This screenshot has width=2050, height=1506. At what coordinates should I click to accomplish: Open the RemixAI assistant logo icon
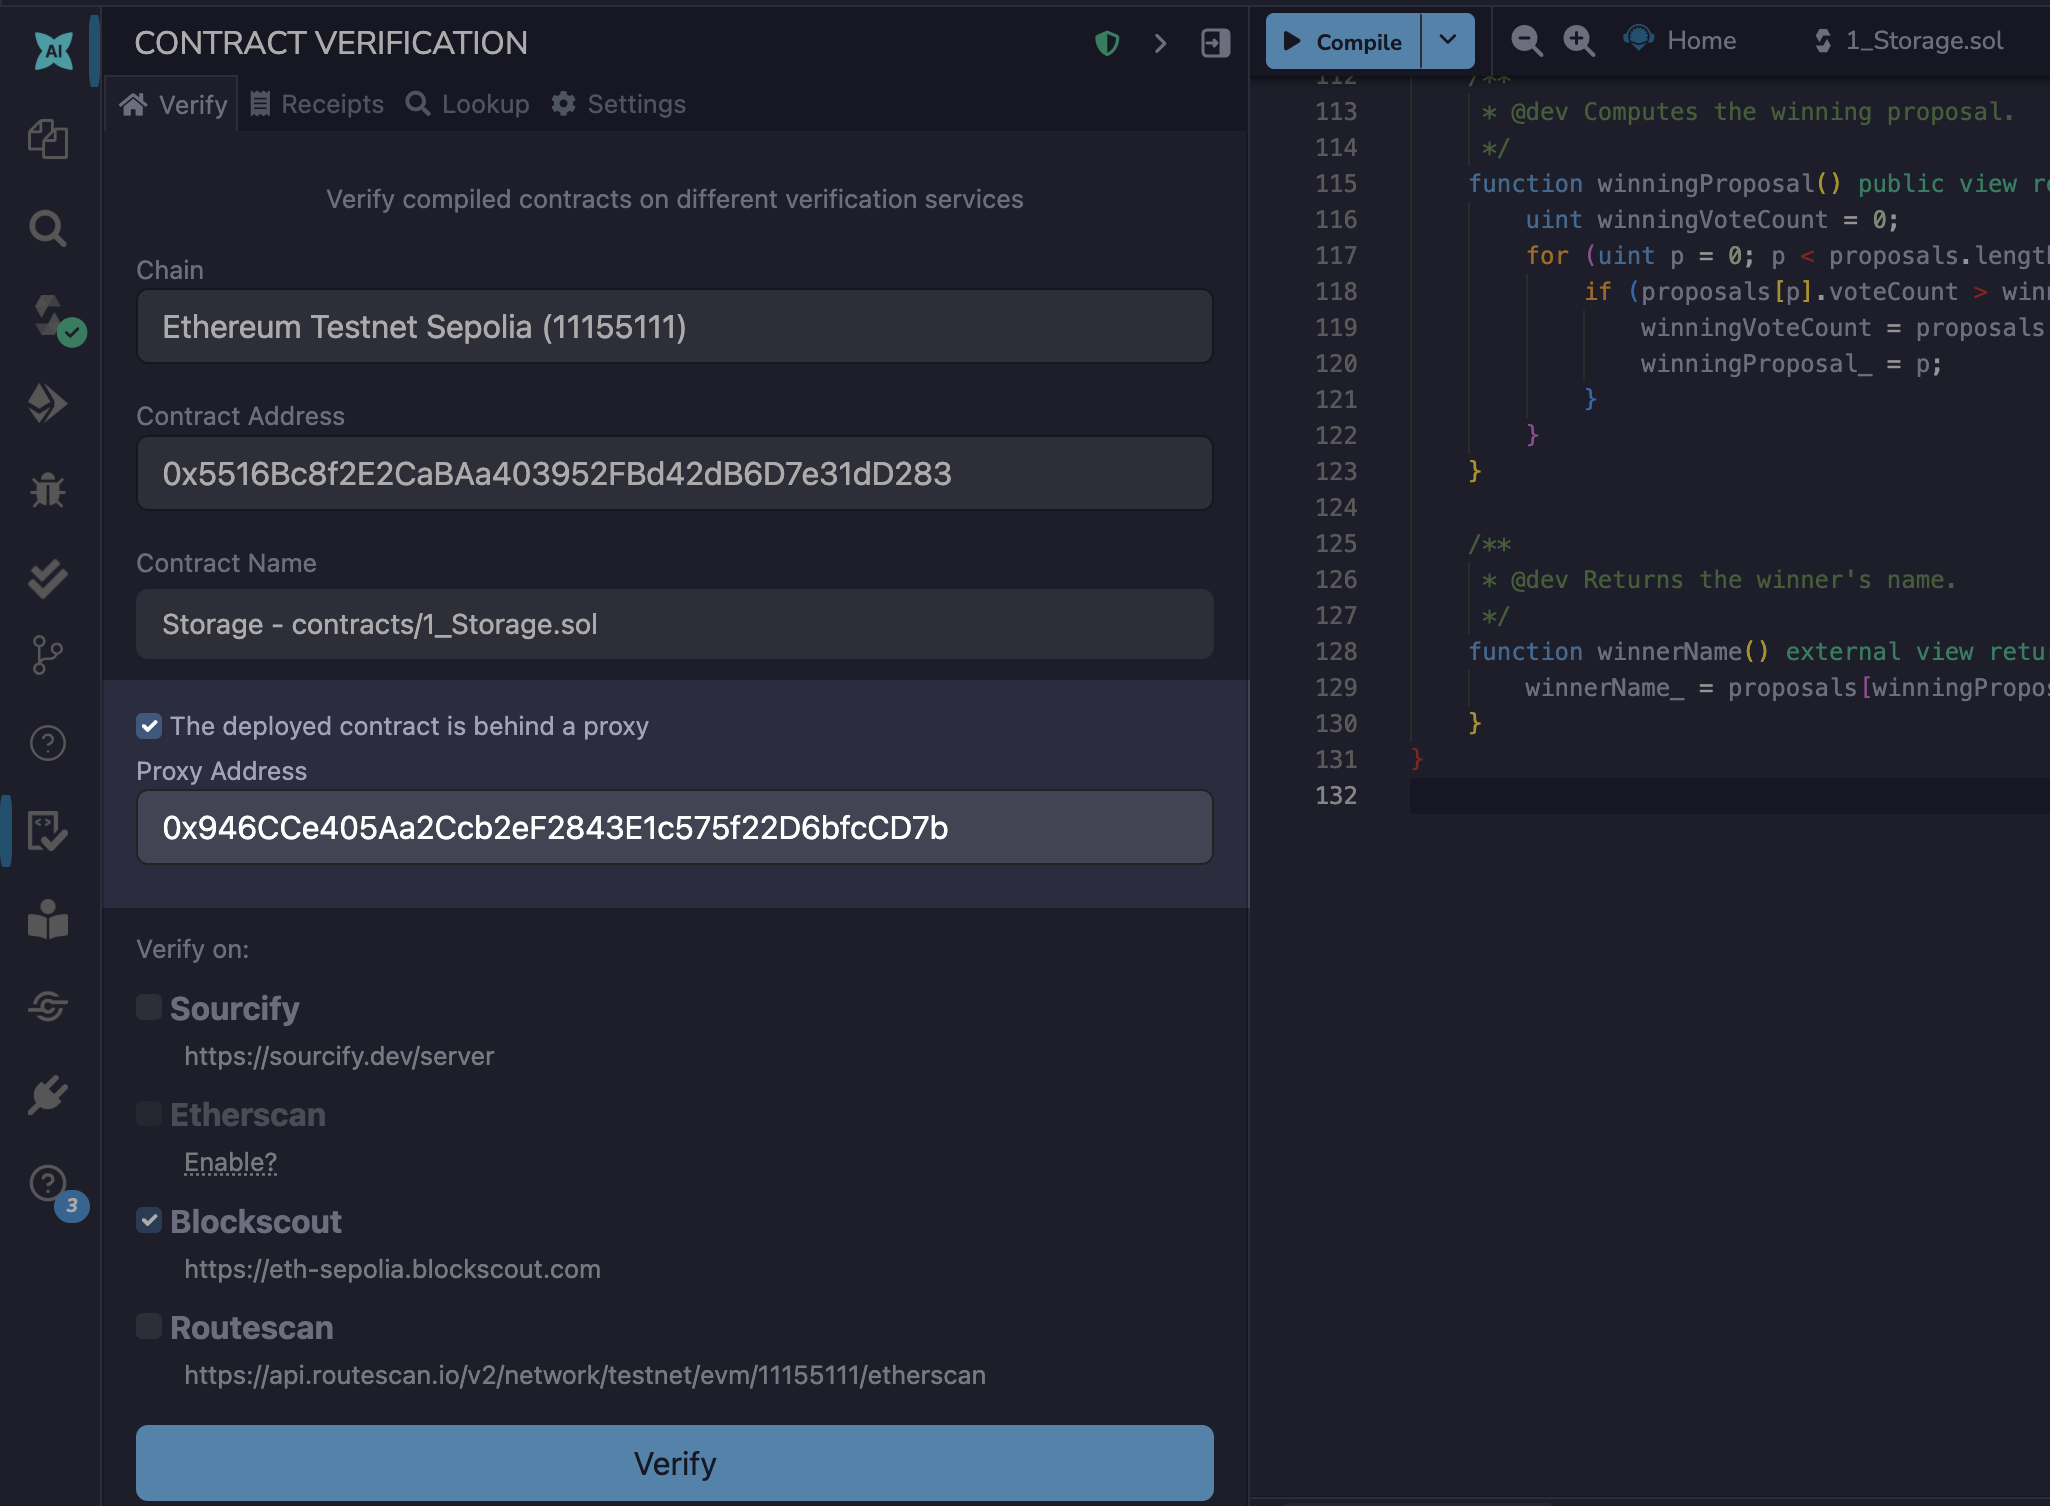(x=53, y=50)
